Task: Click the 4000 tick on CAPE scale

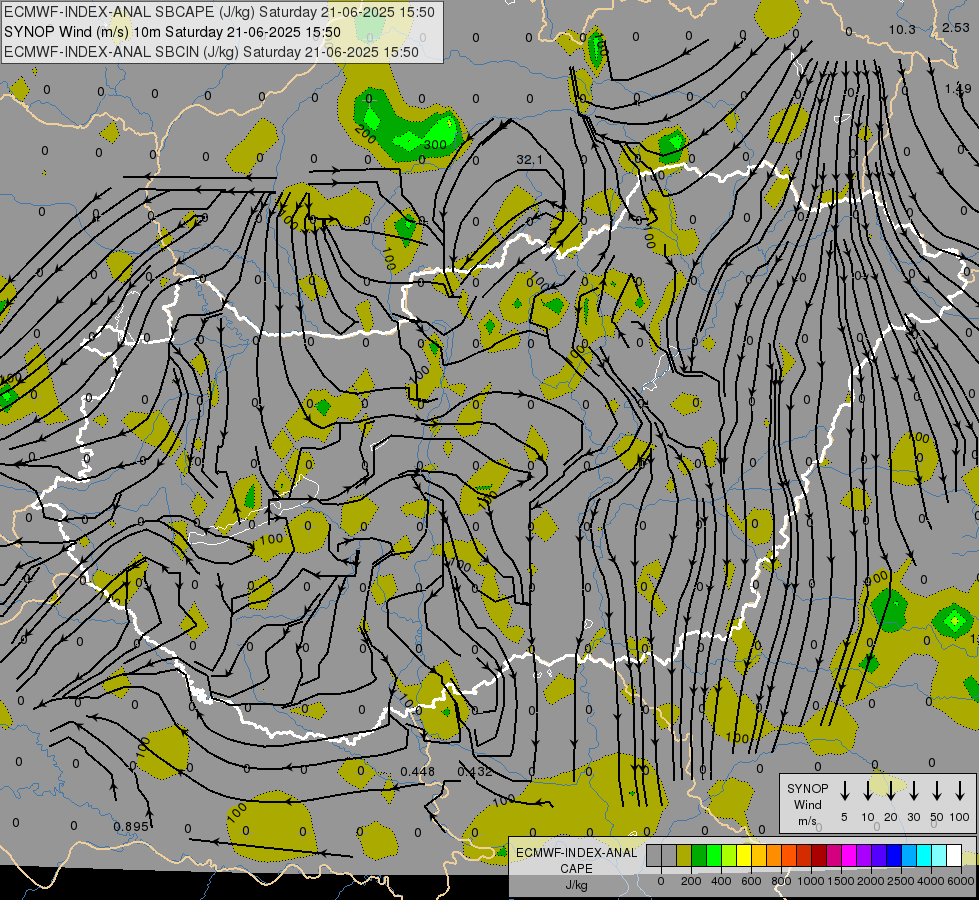Action: pyautogui.click(x=931, y=881)
